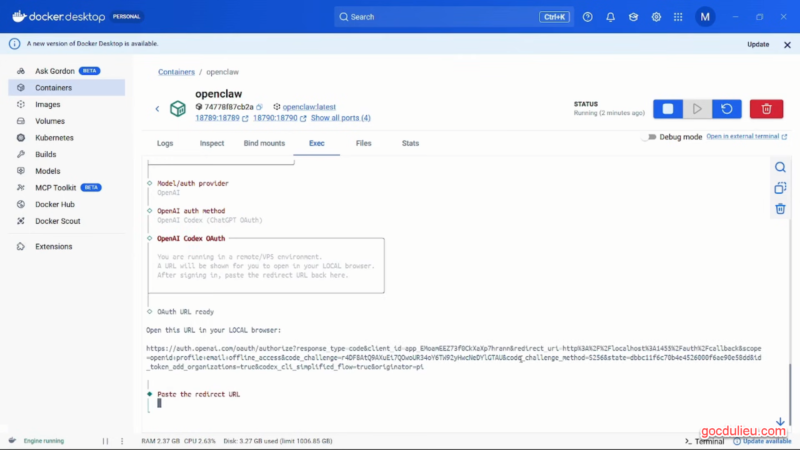The width and height of the screenshot is (800, 450).
Task: Click the search icon in terminal panel
Action: (x=780, y=167)
